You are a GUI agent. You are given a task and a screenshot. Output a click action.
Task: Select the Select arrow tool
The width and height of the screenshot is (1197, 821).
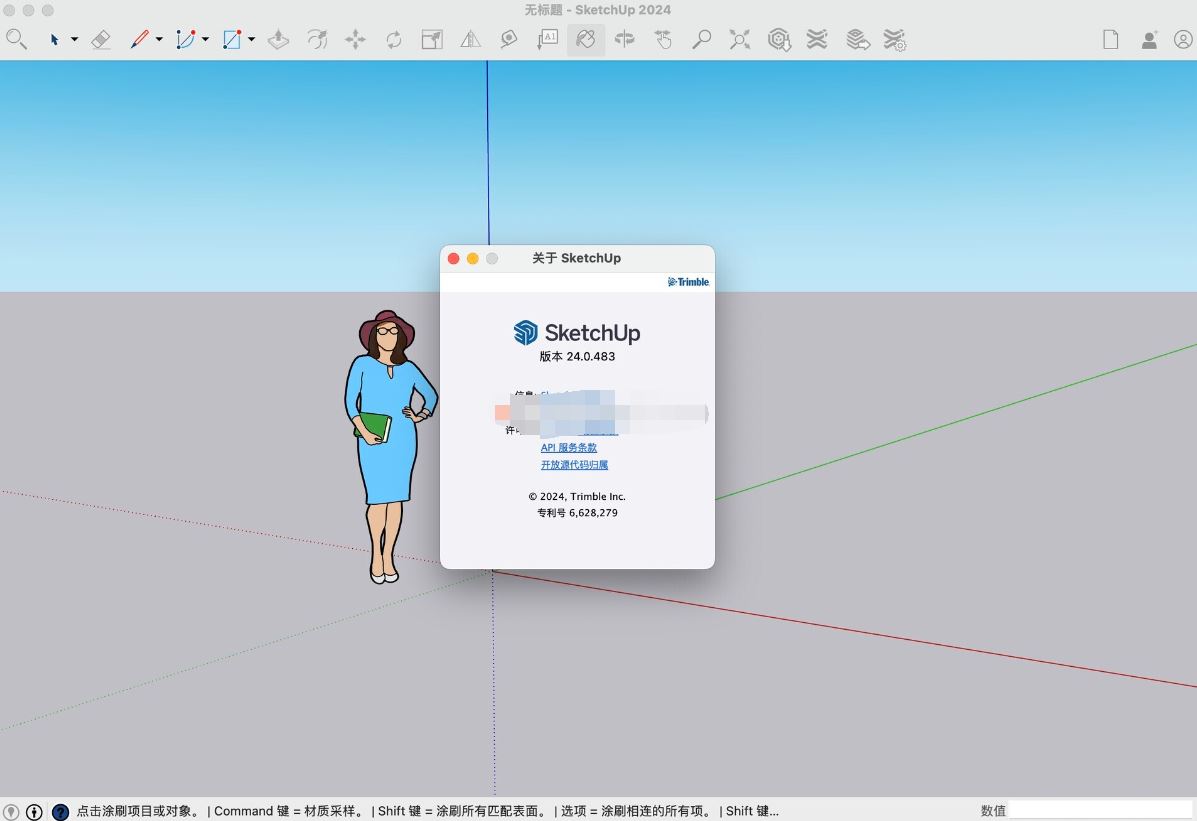[x=54, y=39]
